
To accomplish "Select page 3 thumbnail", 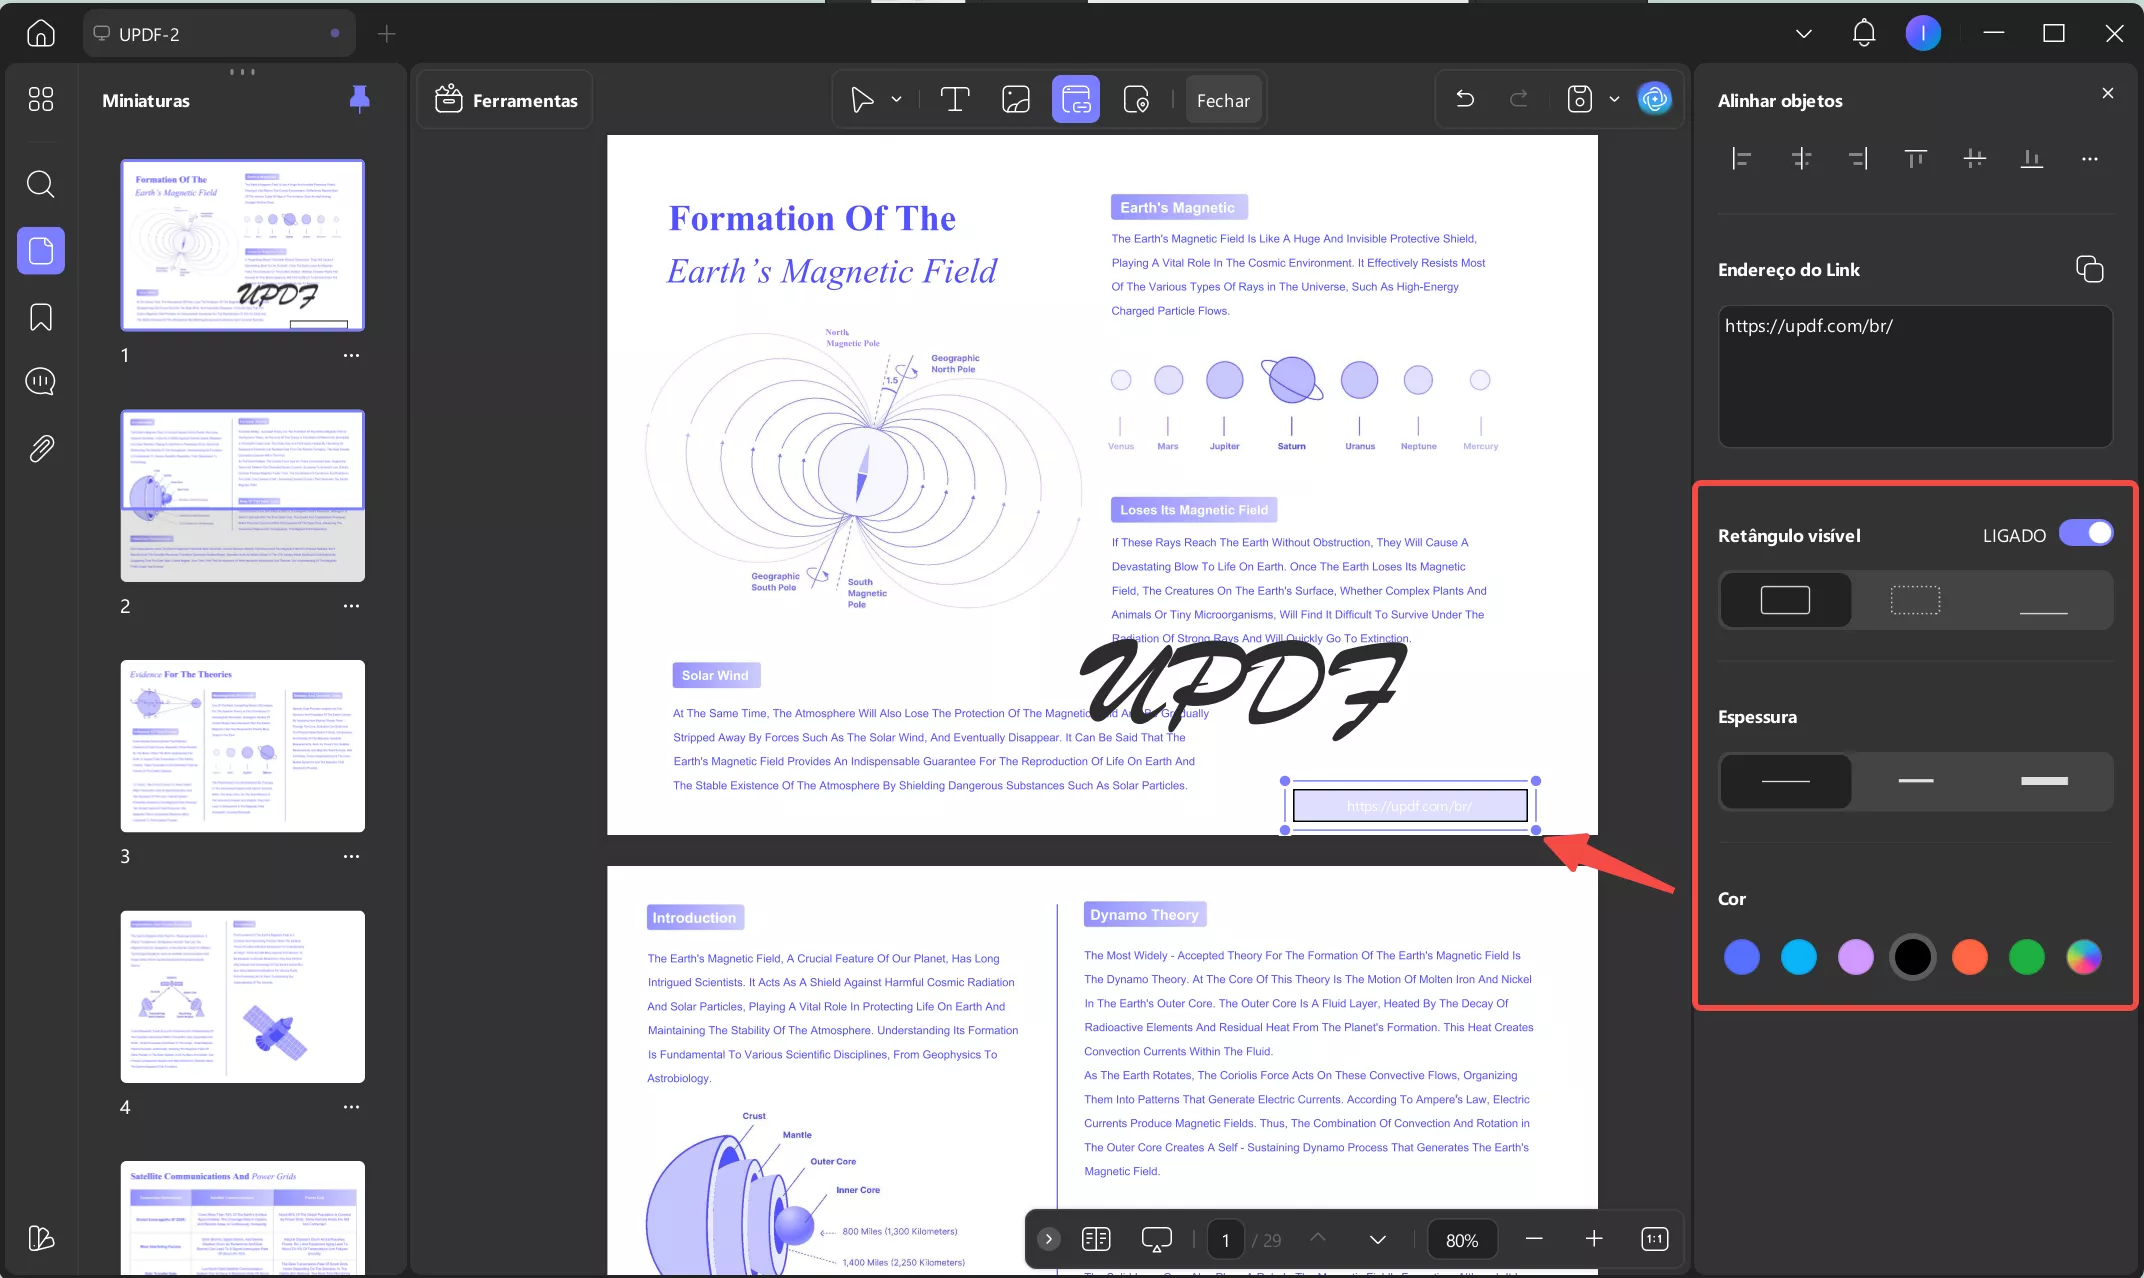I will 242,746.
